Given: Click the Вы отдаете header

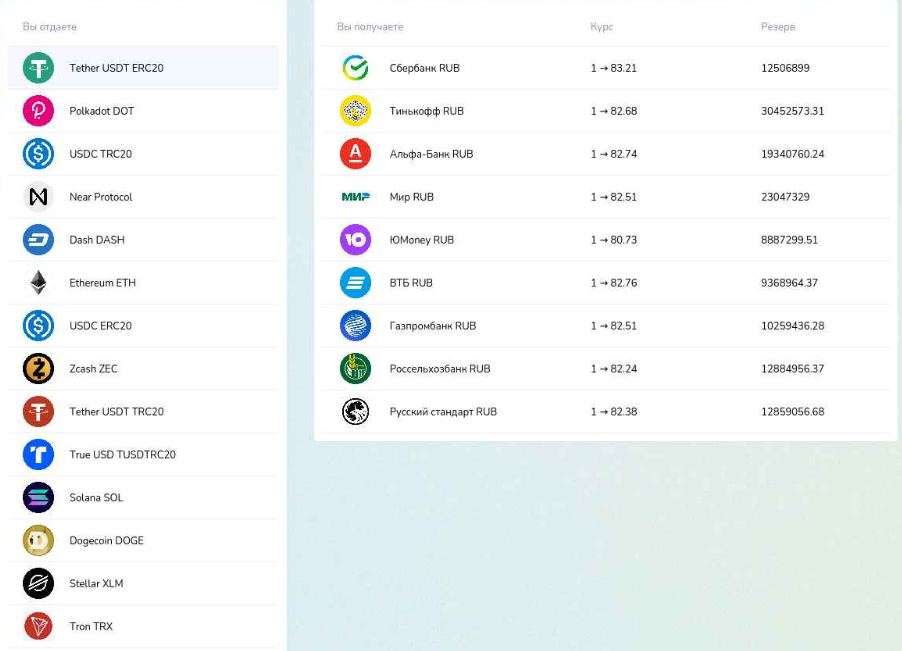Looking at the screenshot, I should tap(49, 26).
